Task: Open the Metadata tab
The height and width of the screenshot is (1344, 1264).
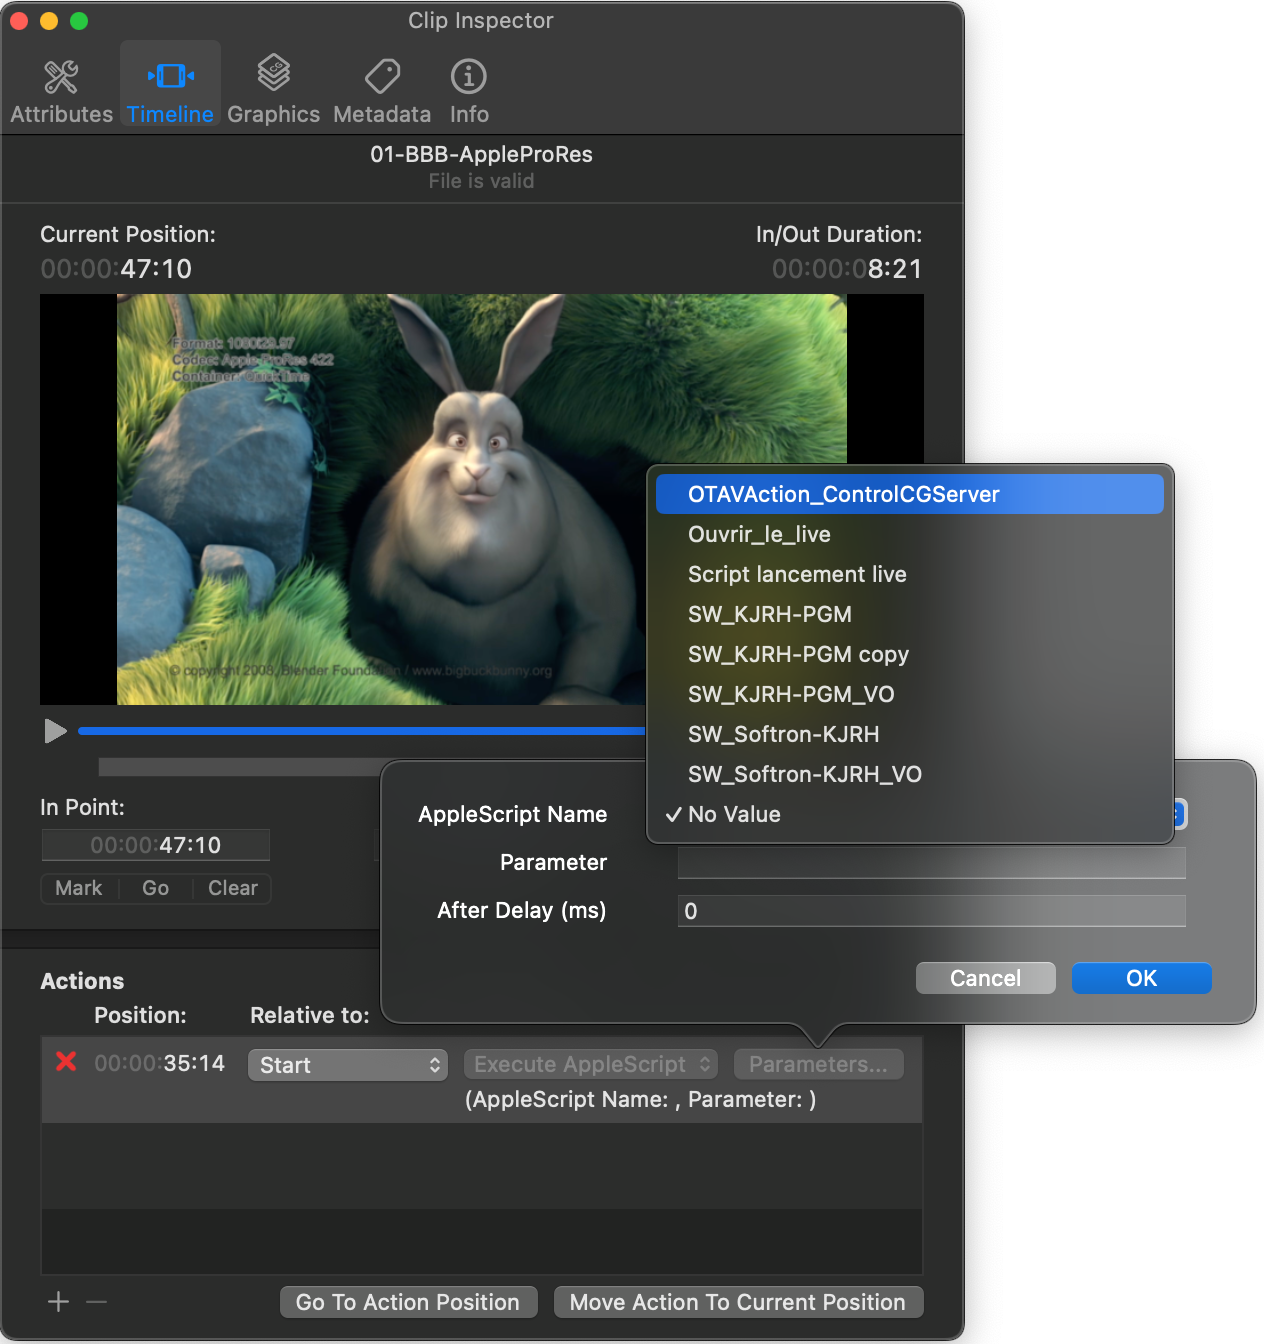Action: pyautogui.click(x=382, y=90)
